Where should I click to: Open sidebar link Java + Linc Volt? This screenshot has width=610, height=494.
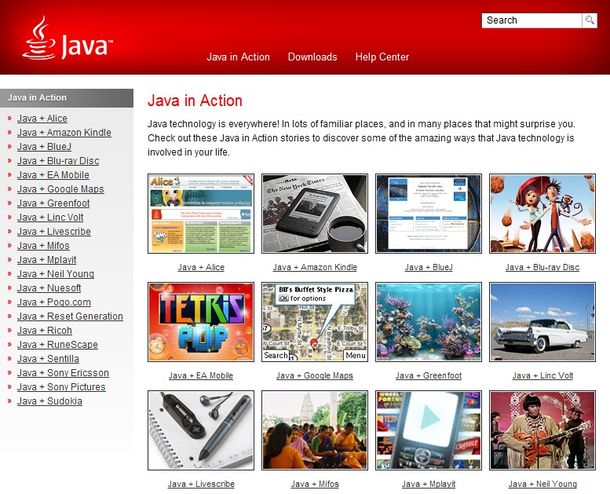click(50, 217)
